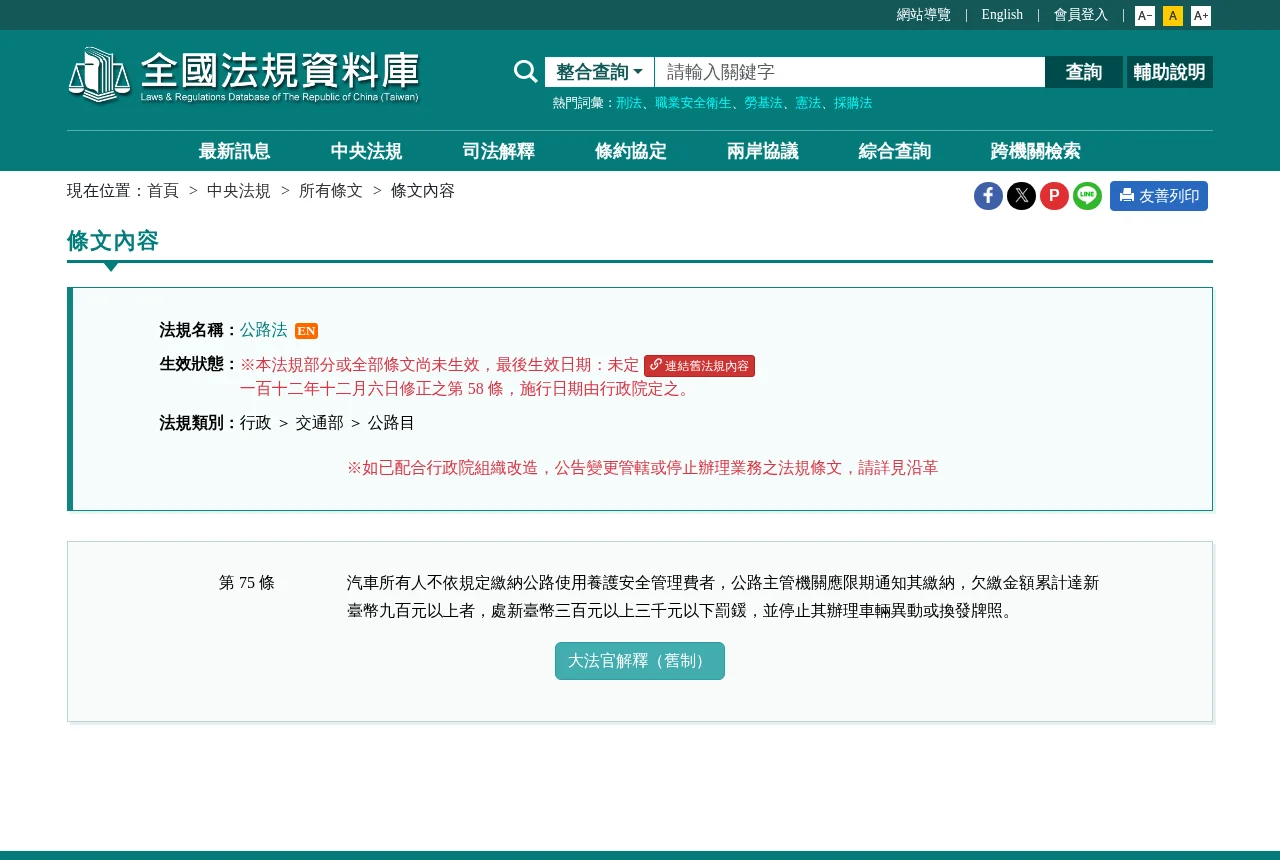Open 中央法規 menu
Viewport: 1280px width, 860px height.
(x=366, y=151)
